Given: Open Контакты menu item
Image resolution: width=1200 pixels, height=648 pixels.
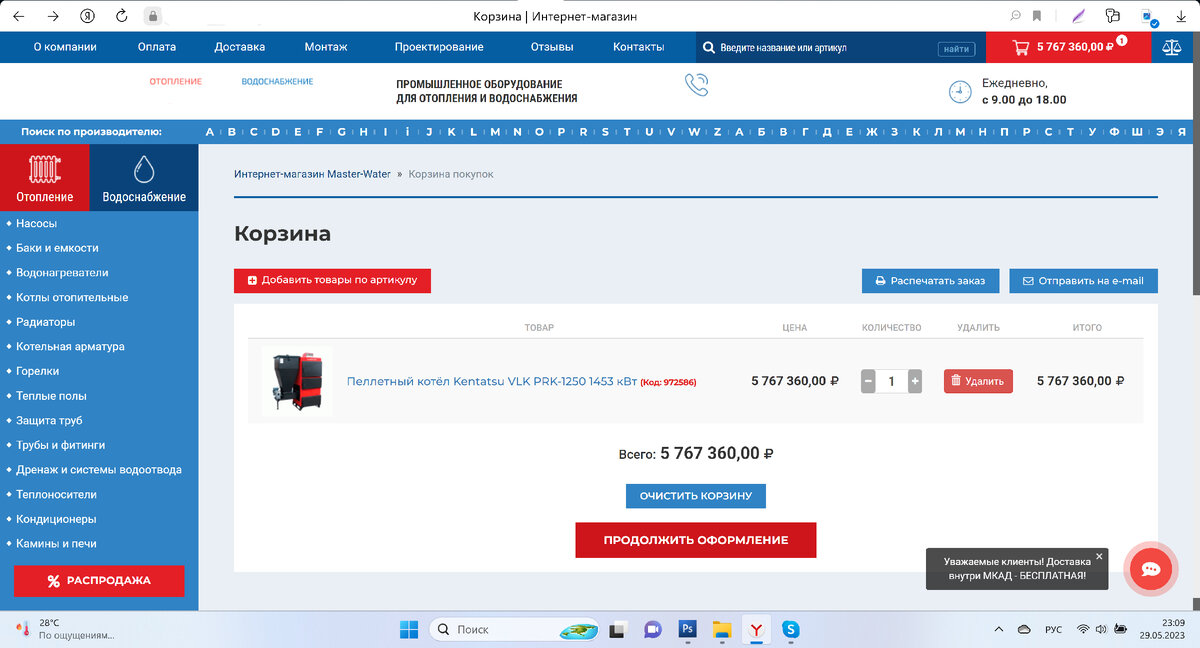Looking at the screenshot, I should 638,47.
